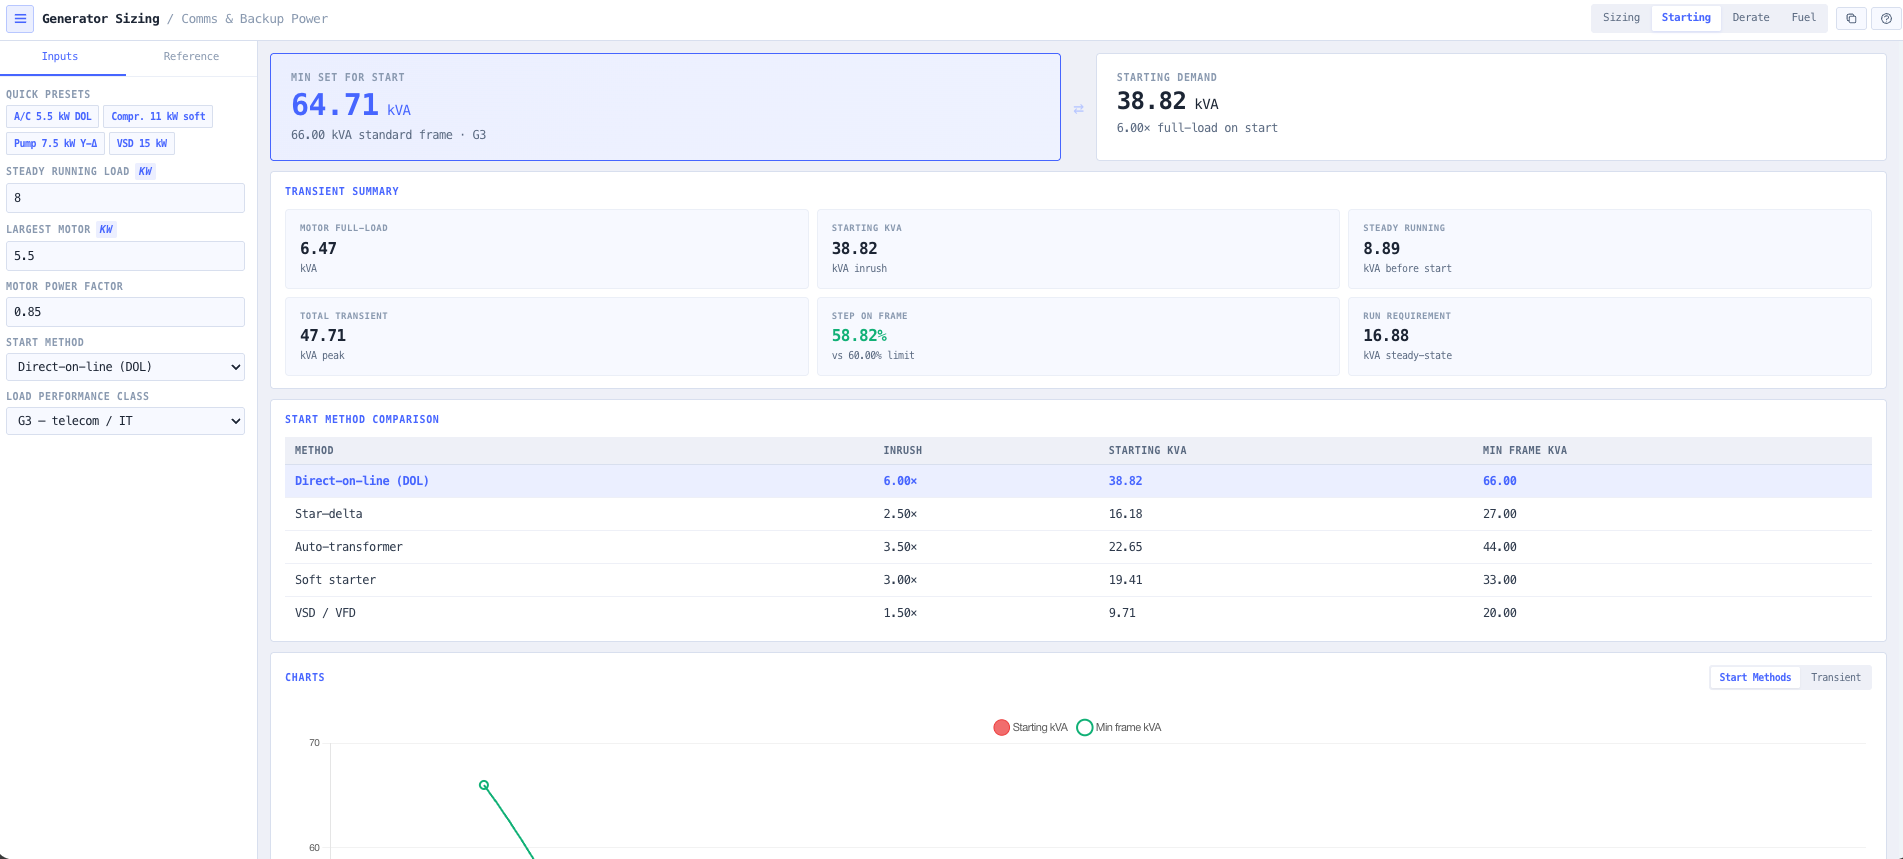Image resolution: width=1903 pixels, height=859 pixels.
Task: Click the copy results icon
Action: (1851, 18)
